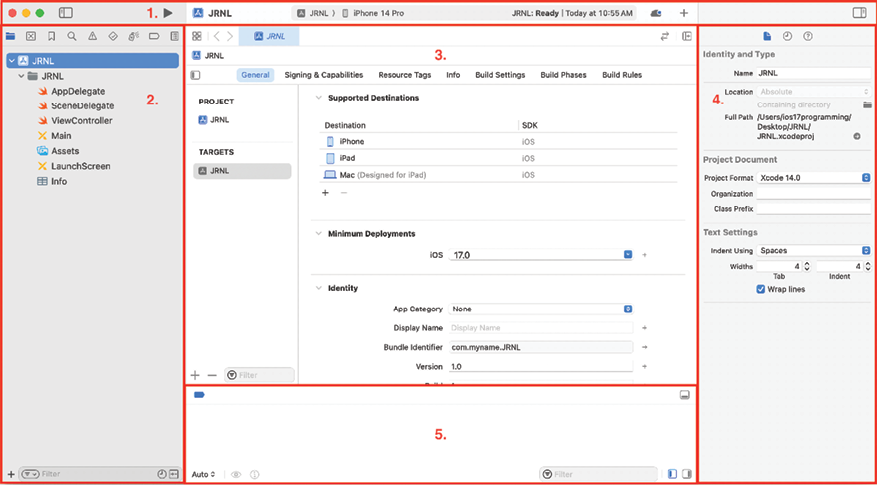Switch to Signing & Capabilities tab
This screenshot has width=877, height=485.
(324, 75)
